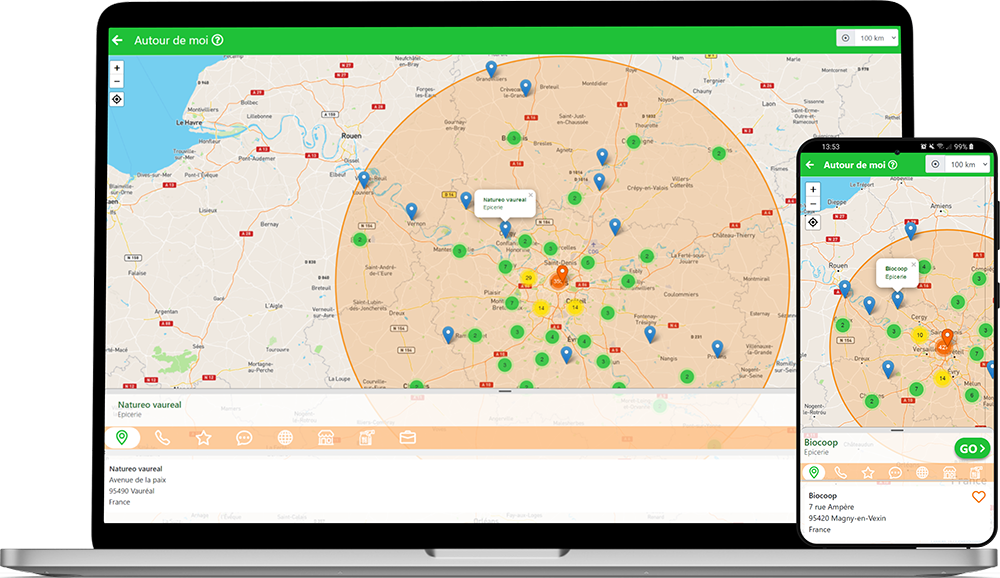Image resolution: width=1000 pixels, height=578 pixels.
Task: Open the laptop storefront tab
Action: (326, 438)
